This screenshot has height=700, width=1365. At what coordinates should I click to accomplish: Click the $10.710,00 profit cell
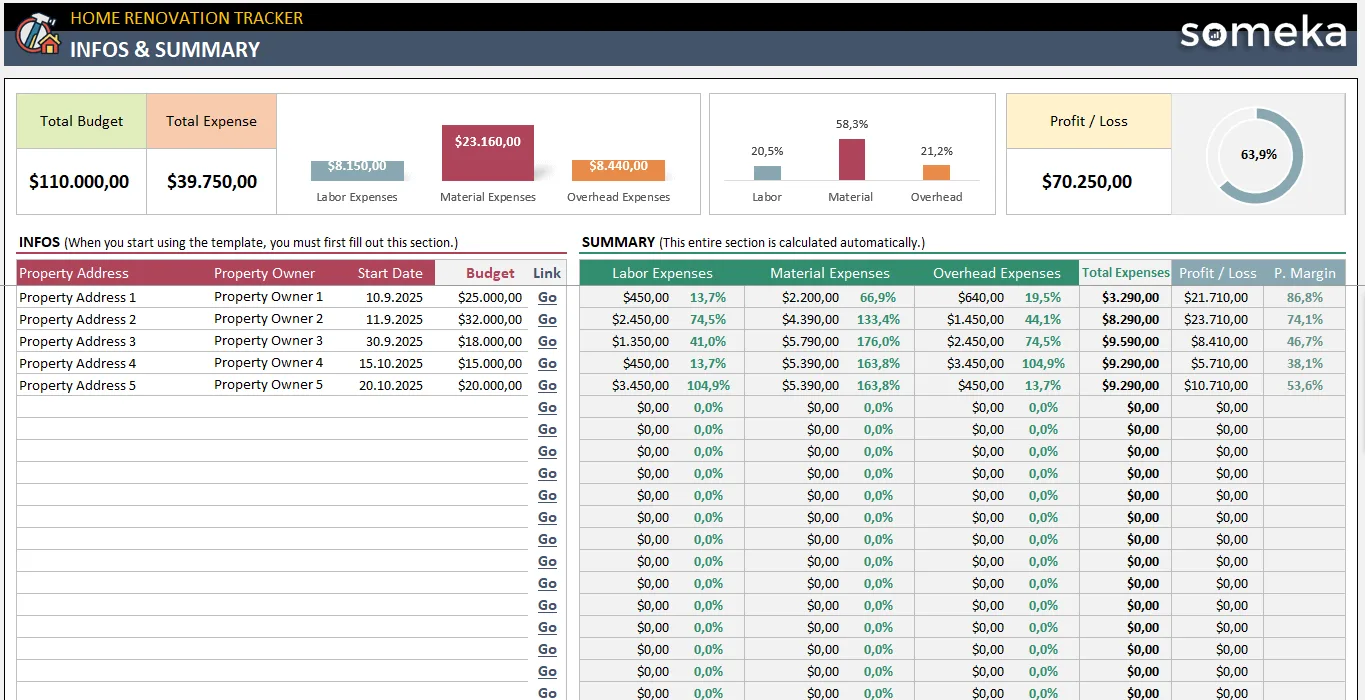(x=1218, y=385)
